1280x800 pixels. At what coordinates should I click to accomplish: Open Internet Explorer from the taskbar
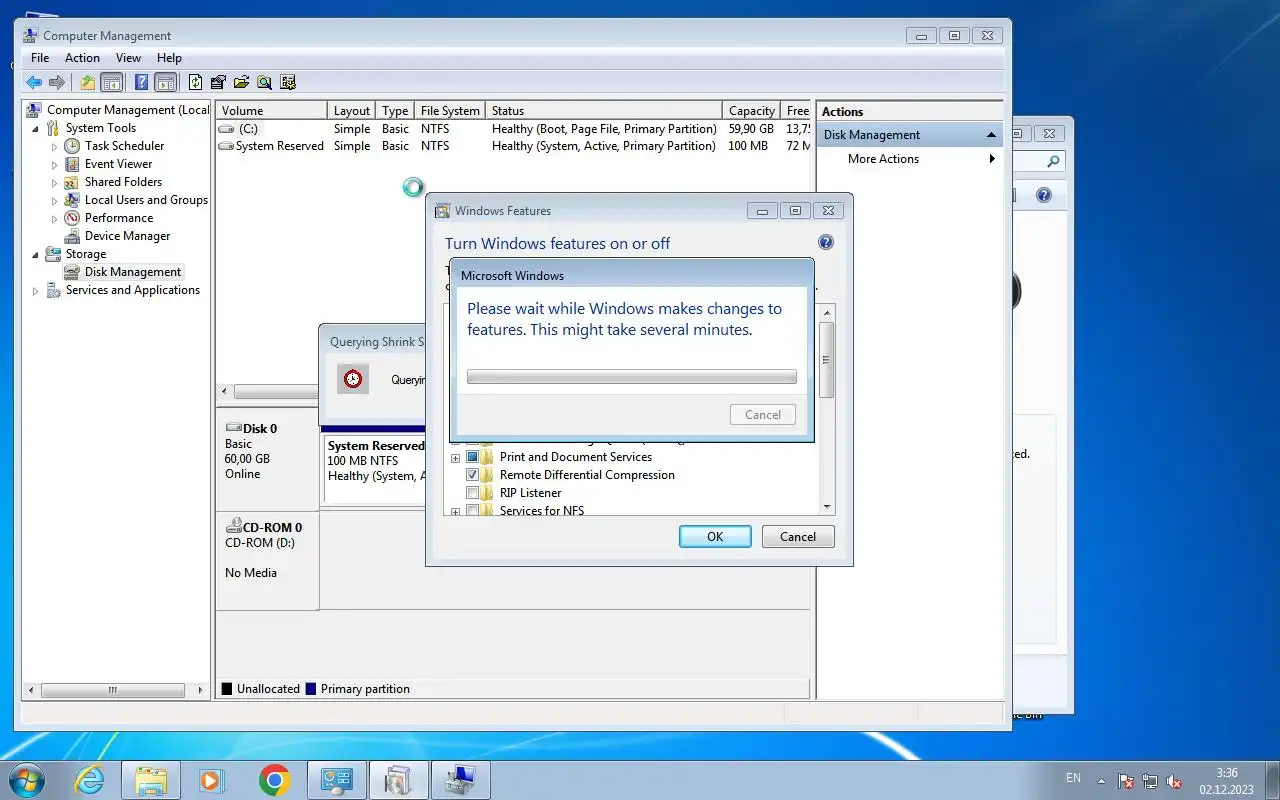pyautogui.click(x=90, y=780)
